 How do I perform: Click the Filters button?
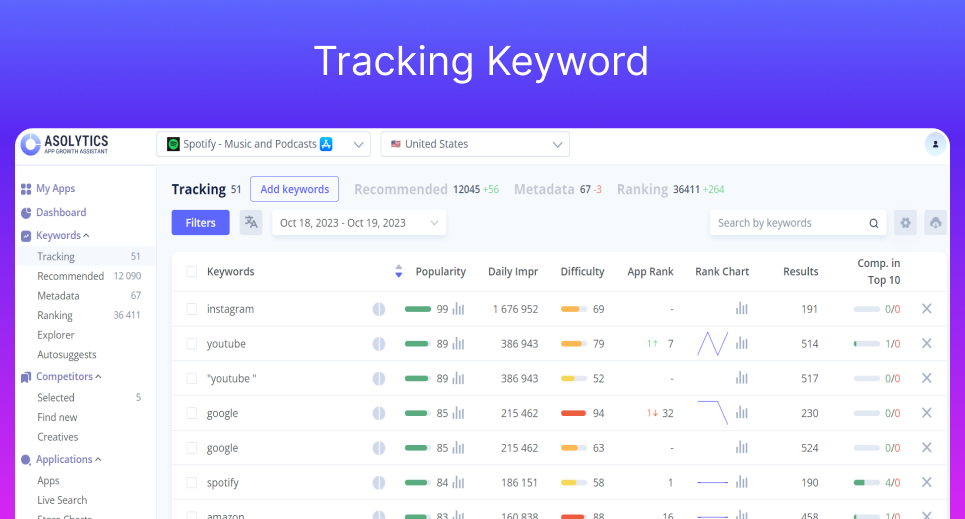coord(201,222)
